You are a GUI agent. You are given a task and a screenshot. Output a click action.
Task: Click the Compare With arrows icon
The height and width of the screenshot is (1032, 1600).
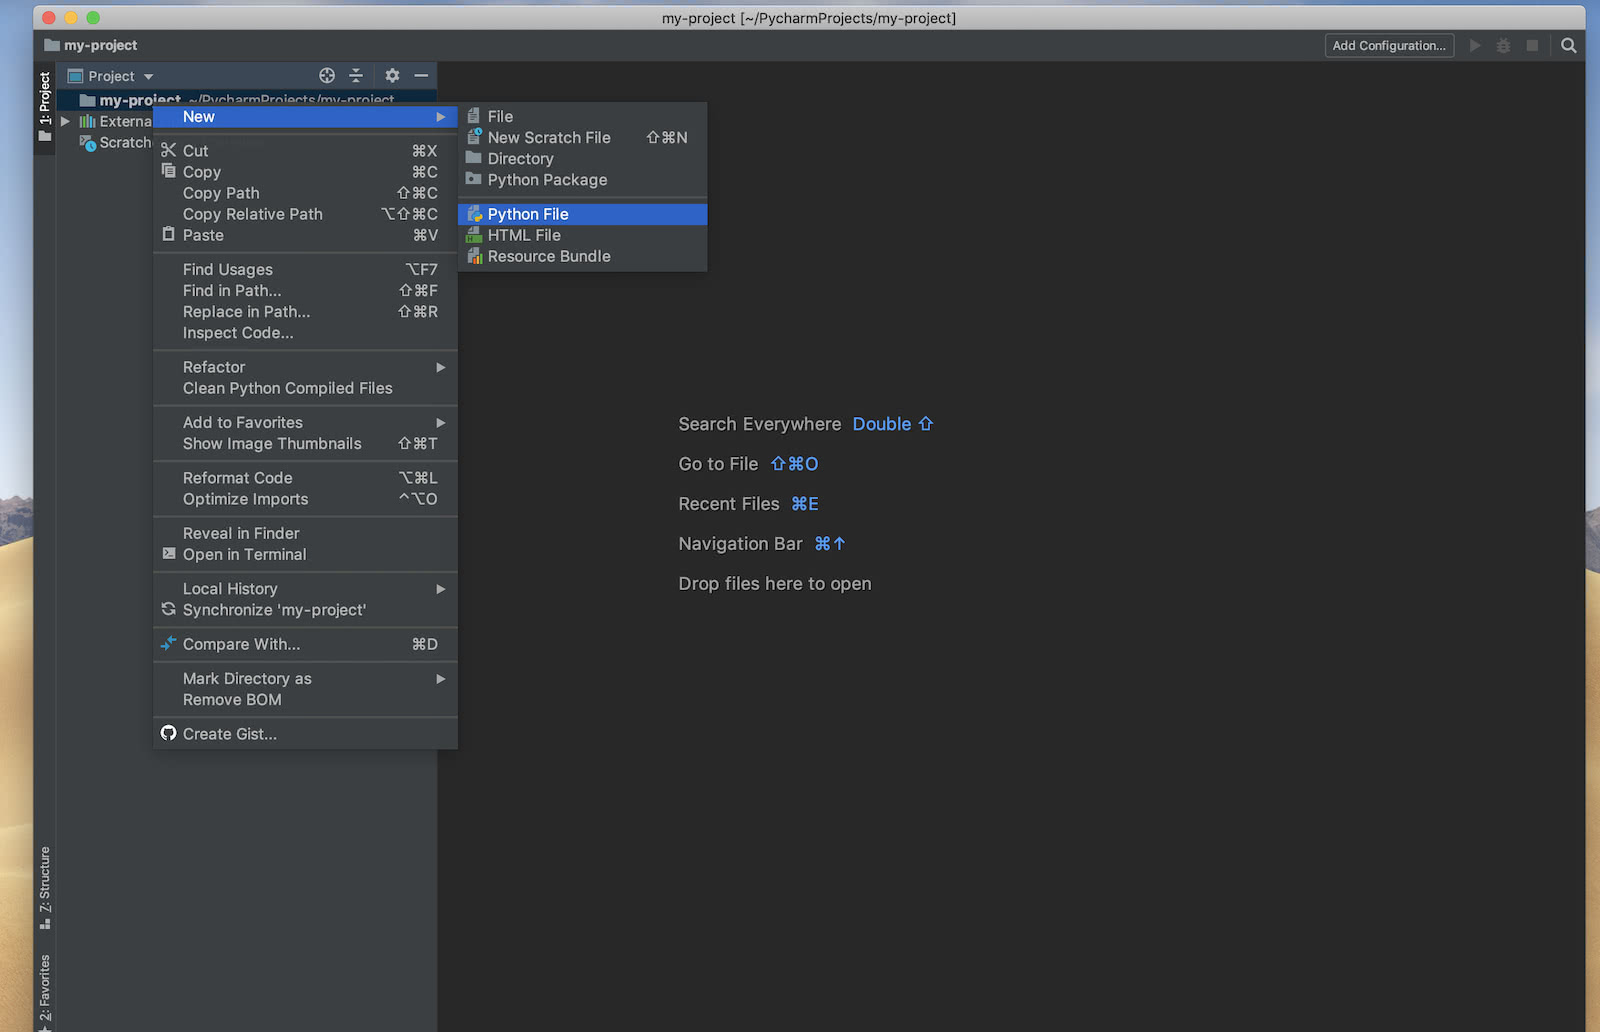[168, 644]
